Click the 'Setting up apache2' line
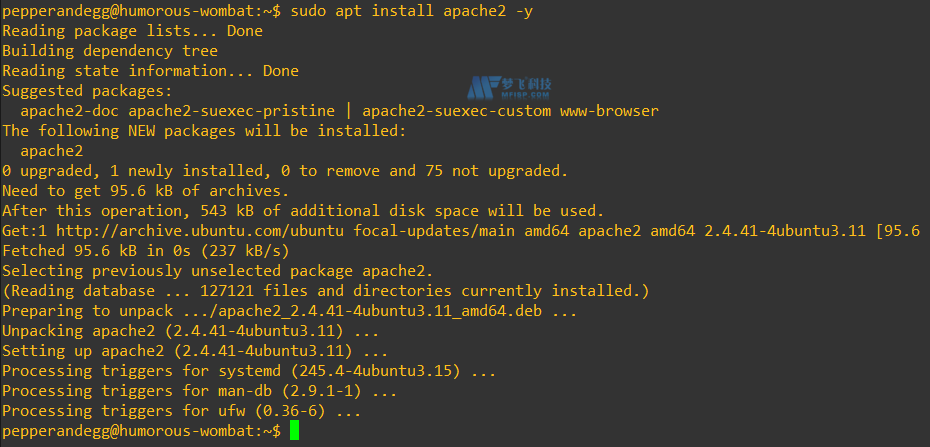930x447 pixels. [x=196, y=350]
